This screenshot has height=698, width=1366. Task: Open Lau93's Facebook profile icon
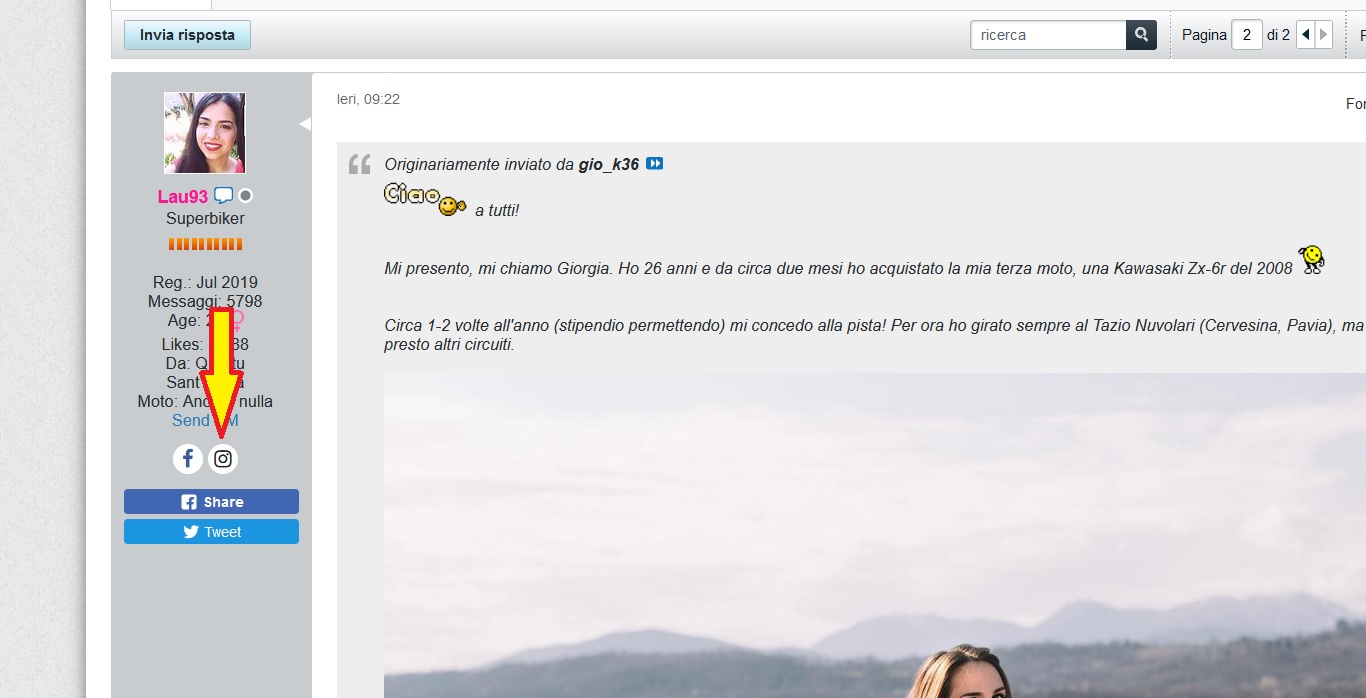(x=188, y=459)
